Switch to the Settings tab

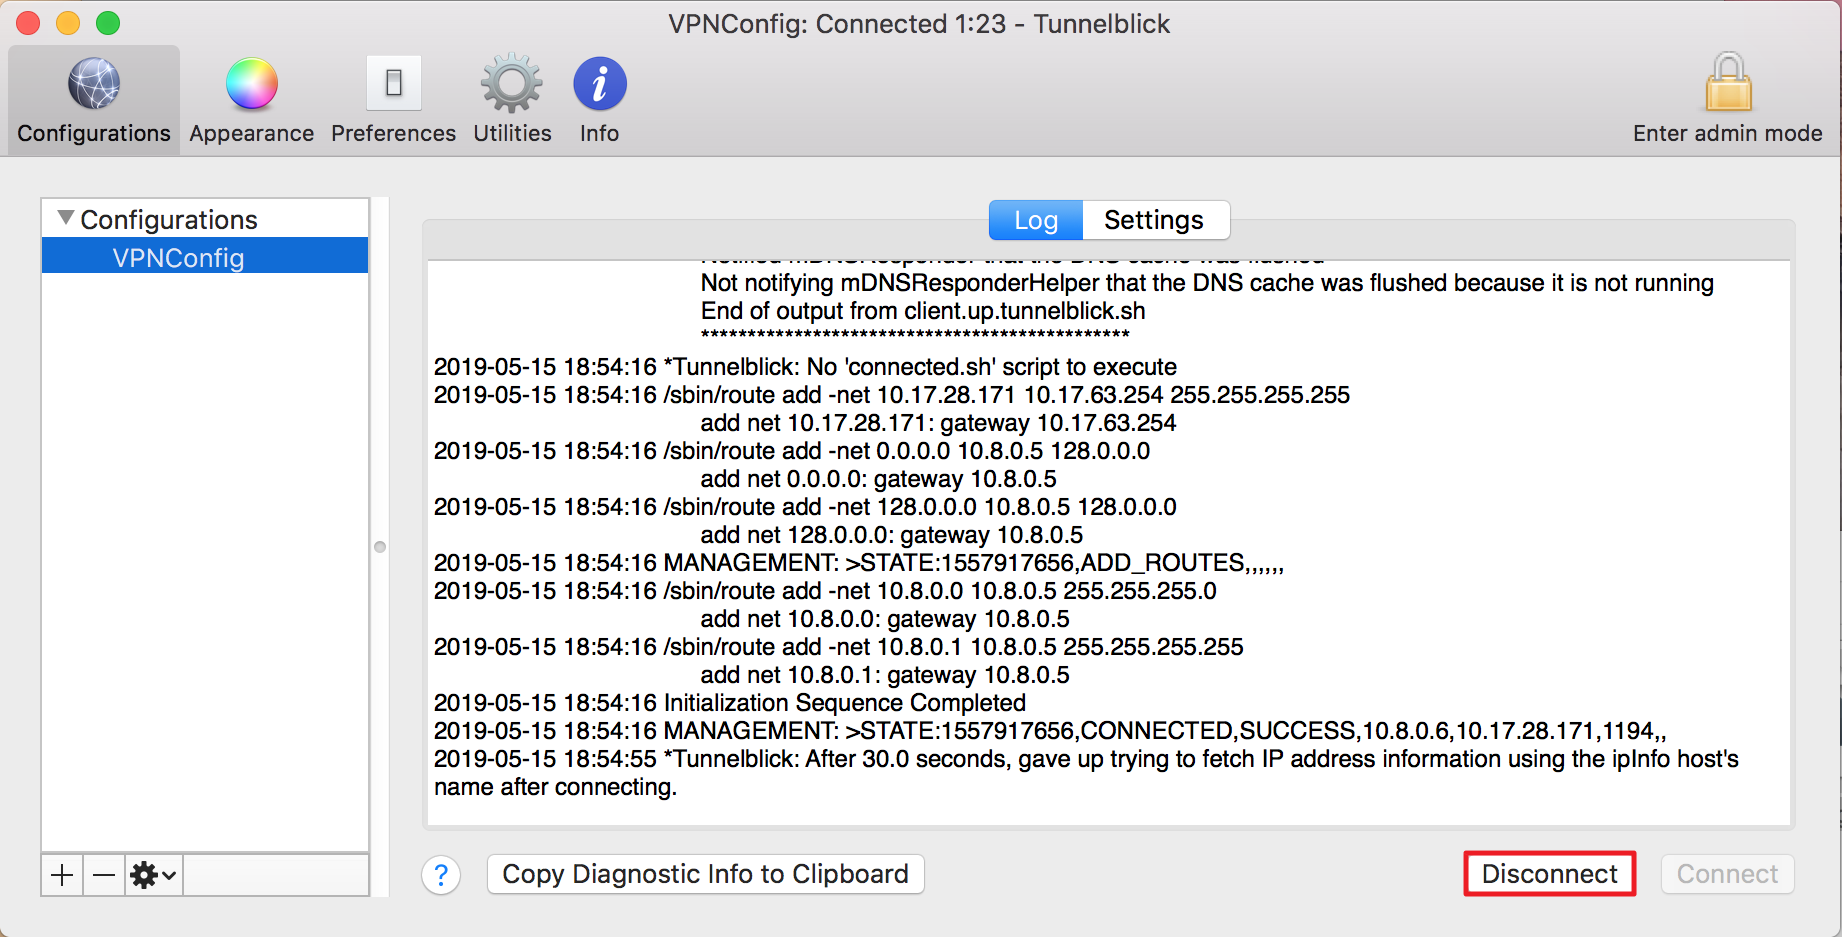tap(1155, 220)
